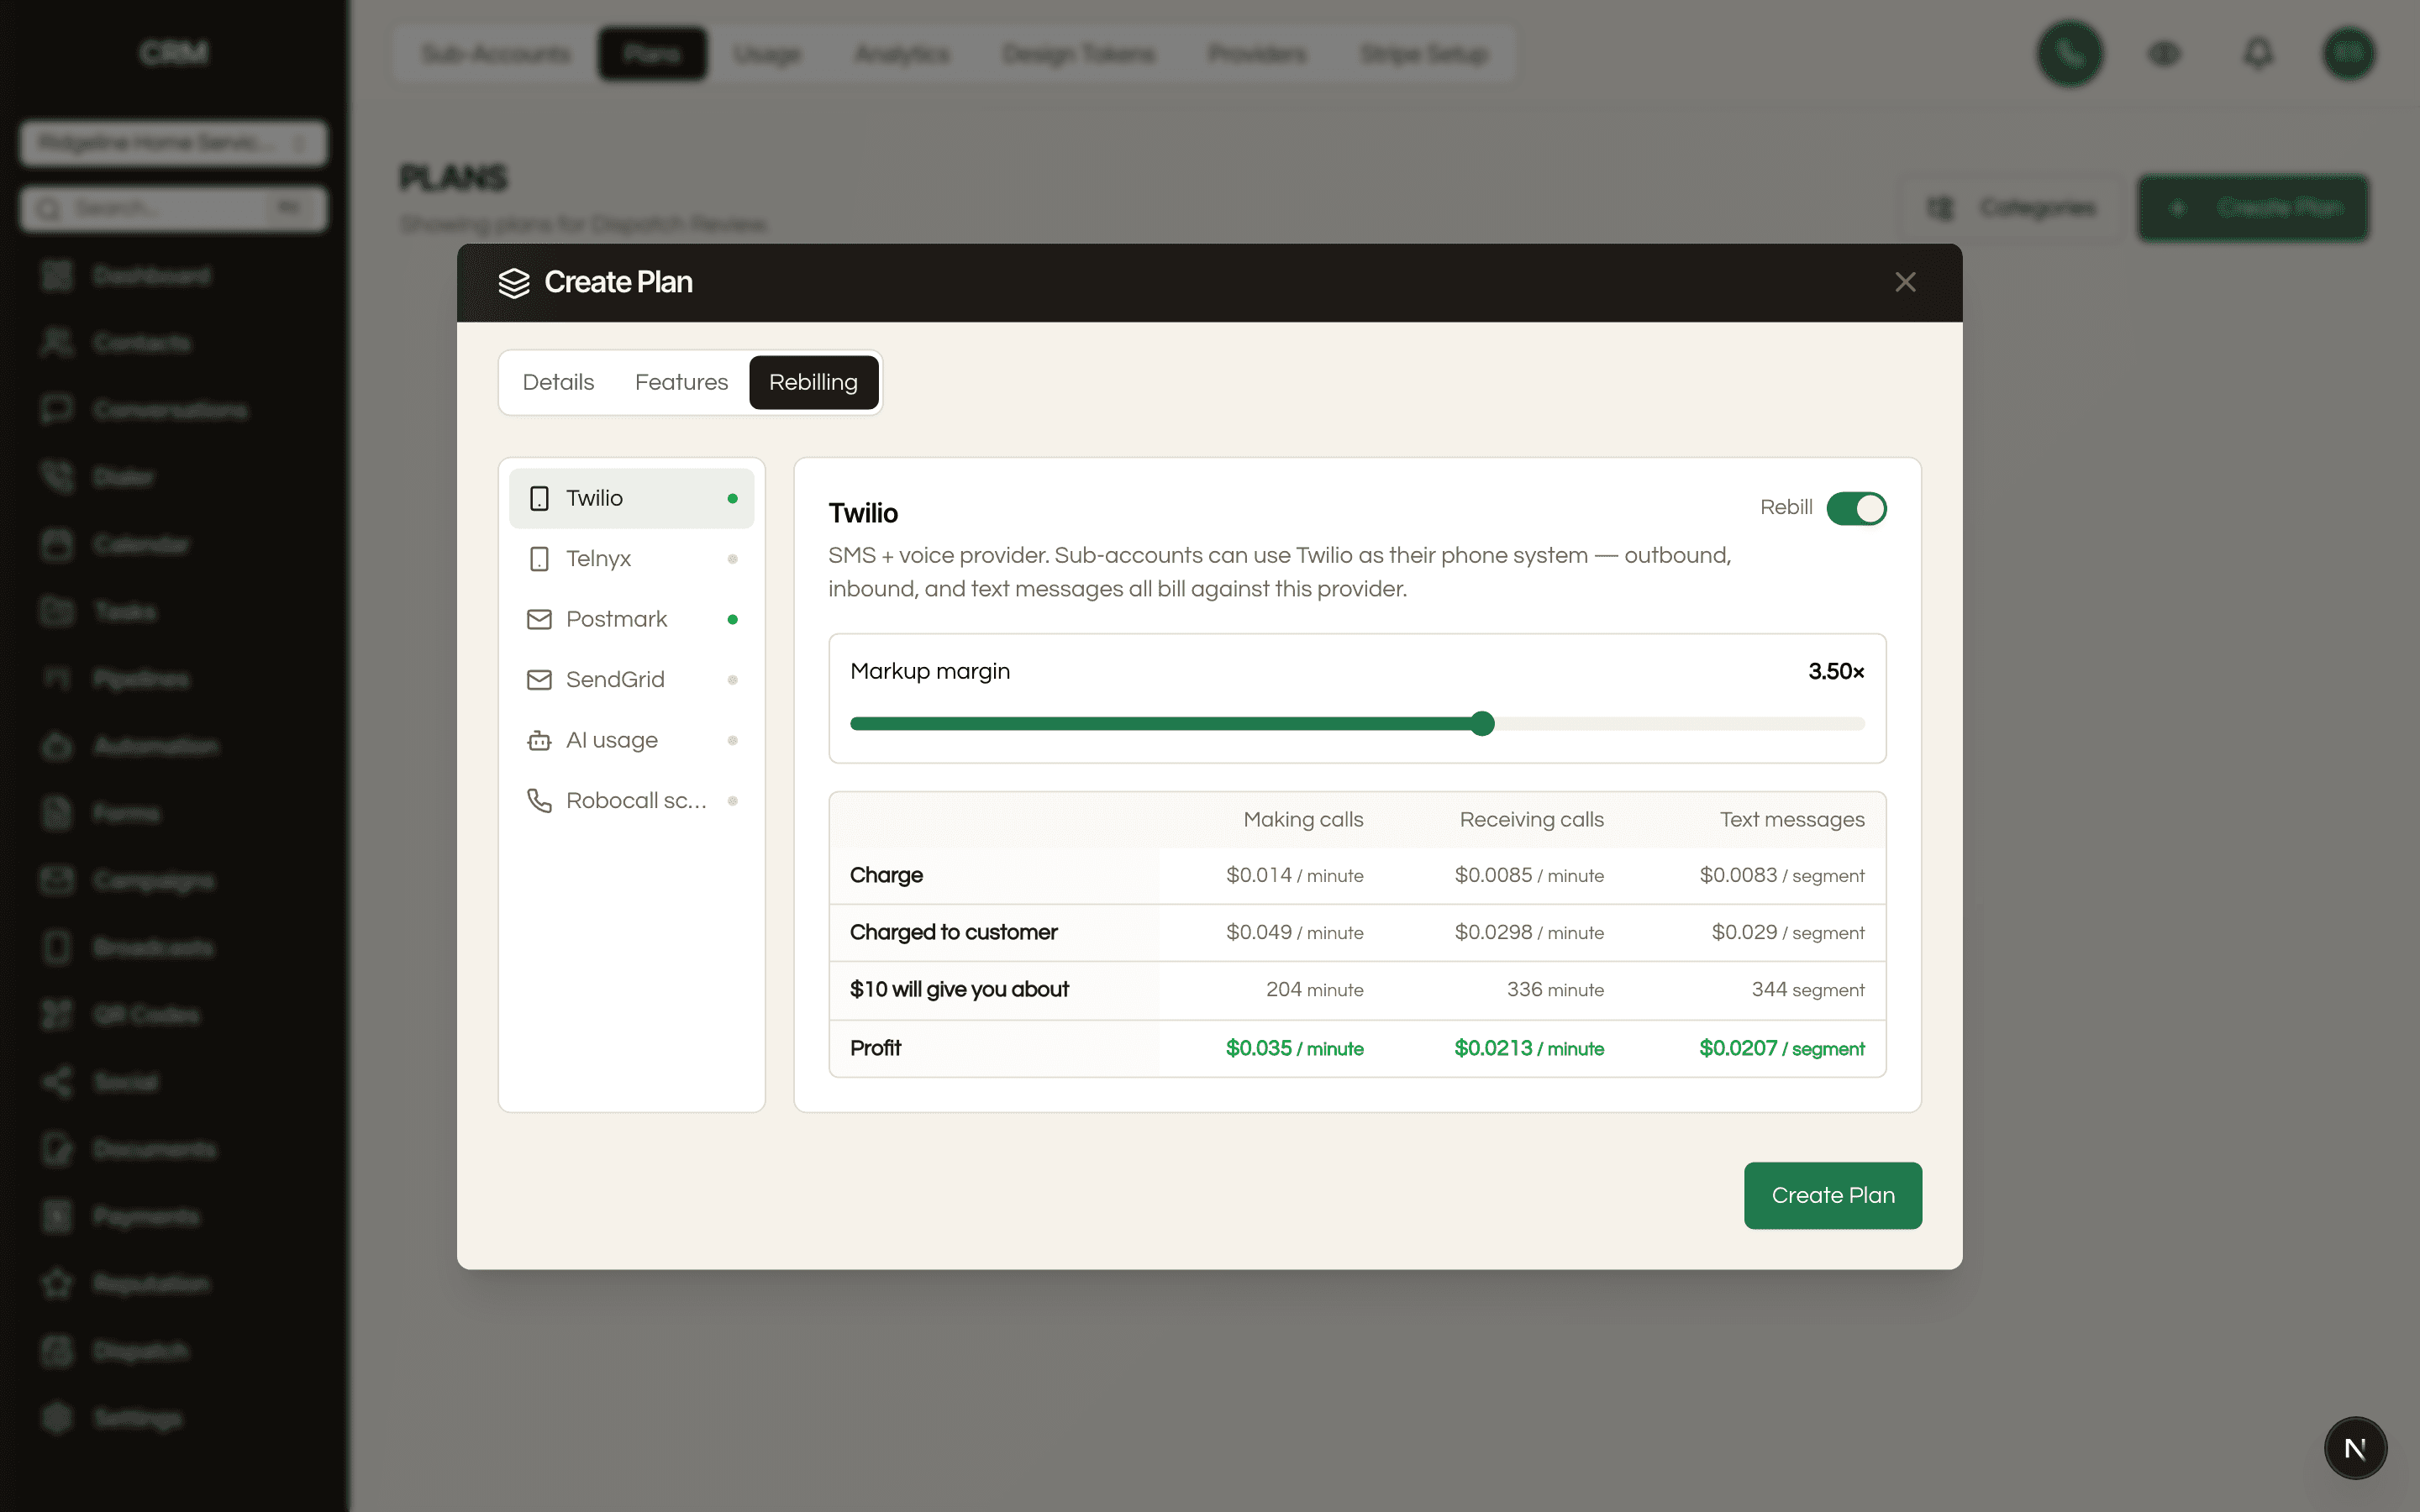The image size is (2420, 1512).
Task: Select Postmark provider in the list
Action: (x=631, y=619)
